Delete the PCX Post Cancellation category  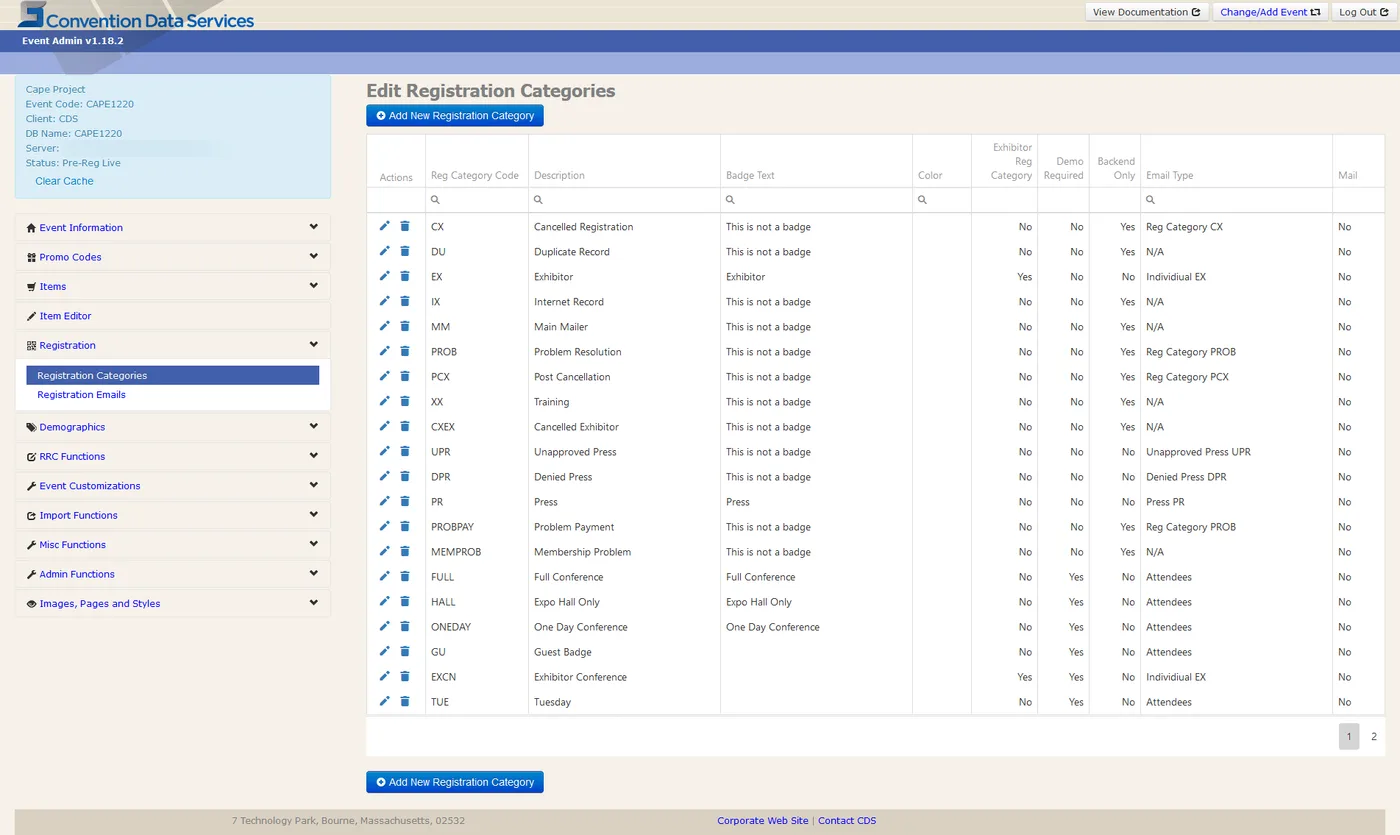click(x=405, y=376)
